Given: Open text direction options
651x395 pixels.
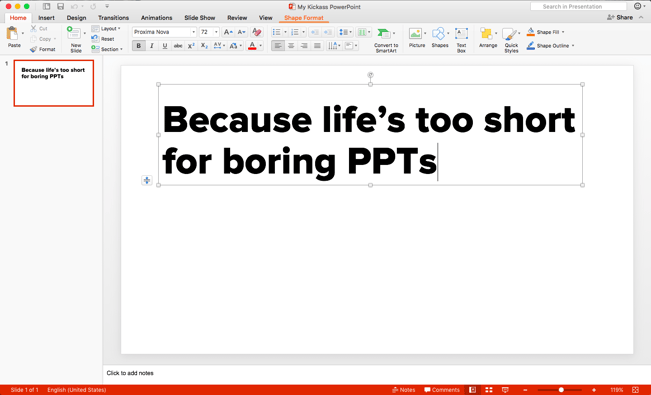Looking at the screenshot, I should (x=334, y=46).
